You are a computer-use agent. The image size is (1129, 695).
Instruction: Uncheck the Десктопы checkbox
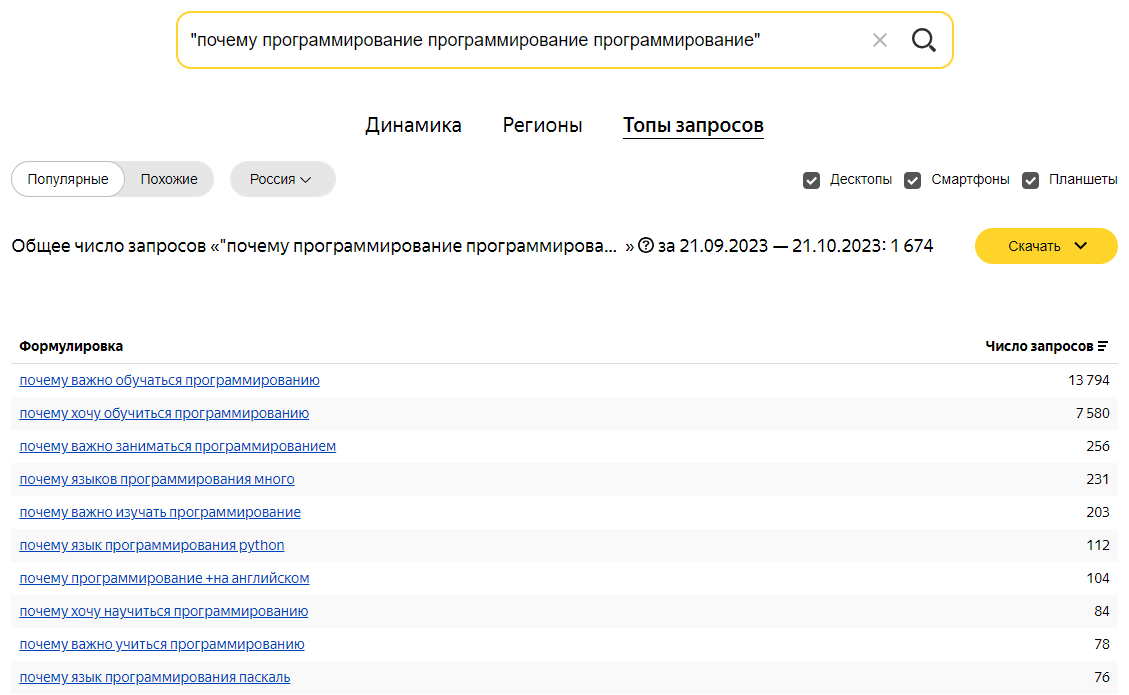[812, 180]
